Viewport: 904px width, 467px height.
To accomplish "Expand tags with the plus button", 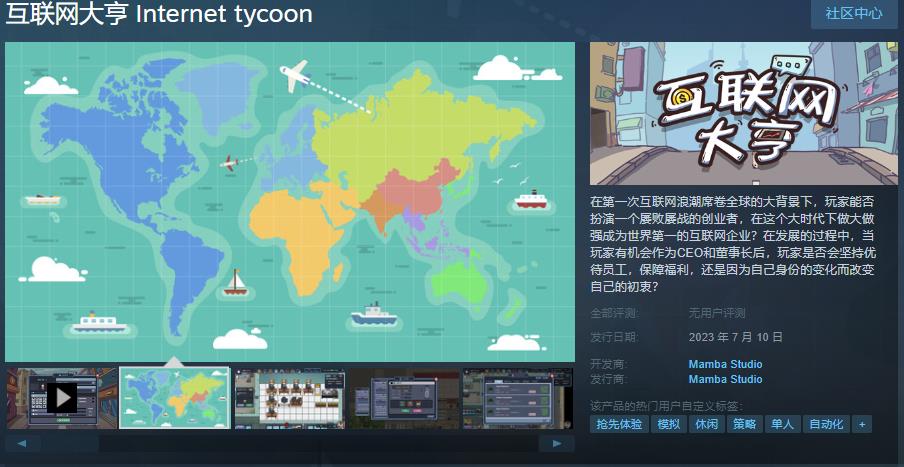I will (861, 424).
